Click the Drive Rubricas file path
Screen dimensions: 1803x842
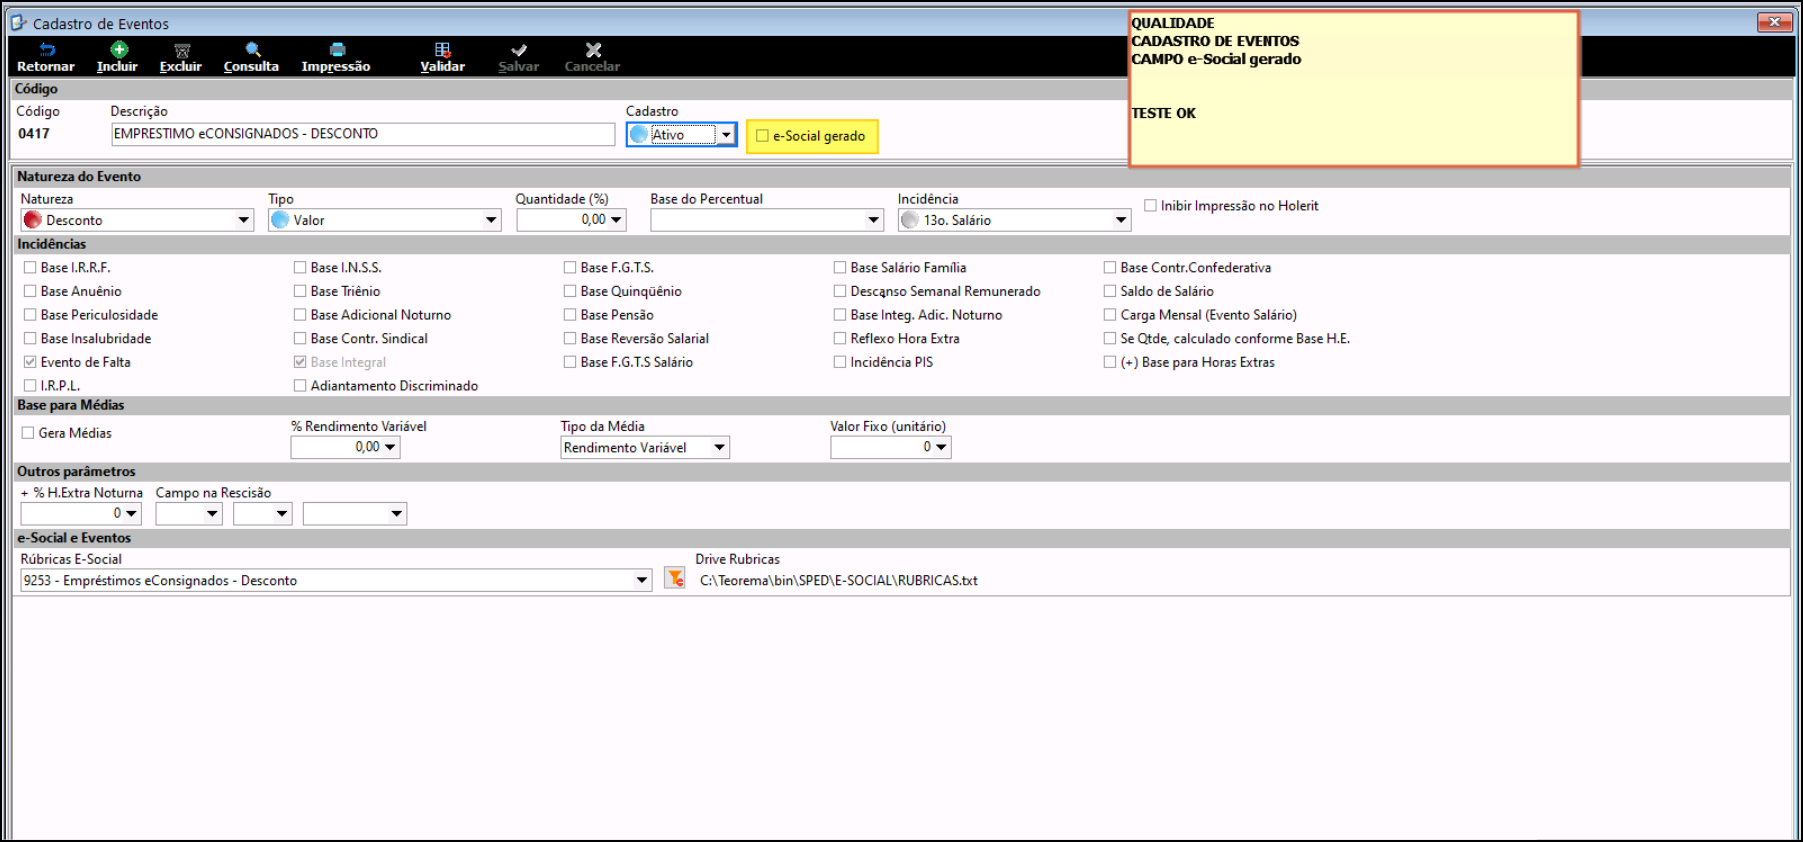838,580
